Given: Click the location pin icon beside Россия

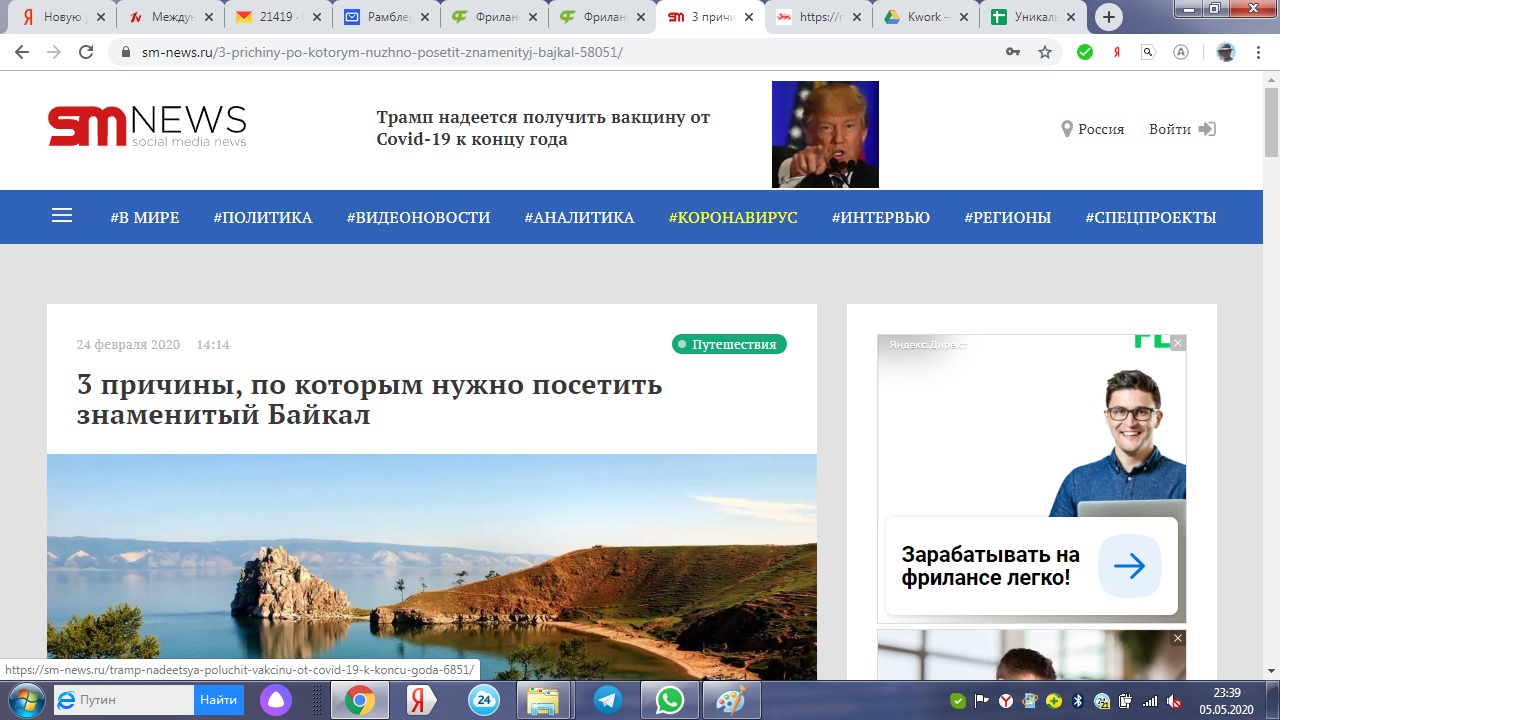Looking at the screenshot, I should pyautogui.click(x=1067, y=129).
